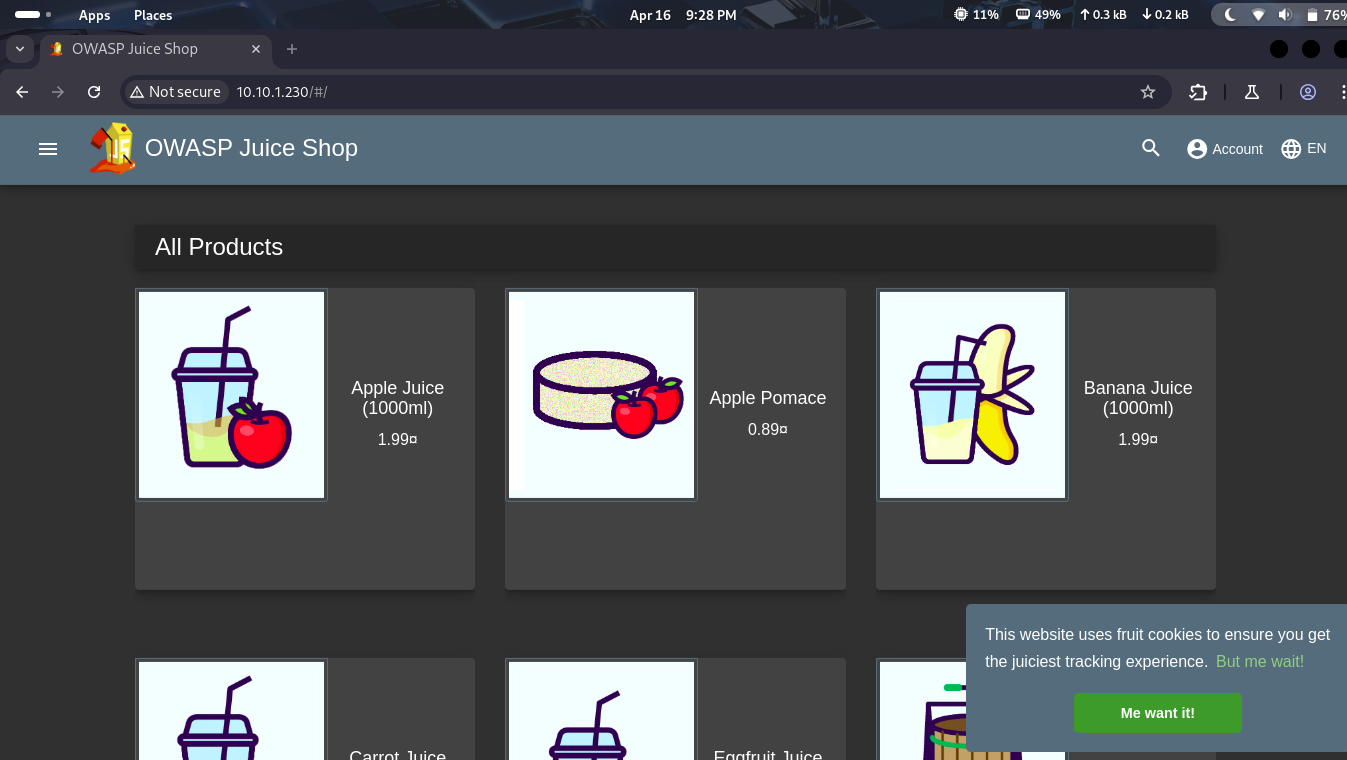Viewport: 1347px width, 760px height.
Task: Click the Juice Shop logo icon
Action: 112,148
